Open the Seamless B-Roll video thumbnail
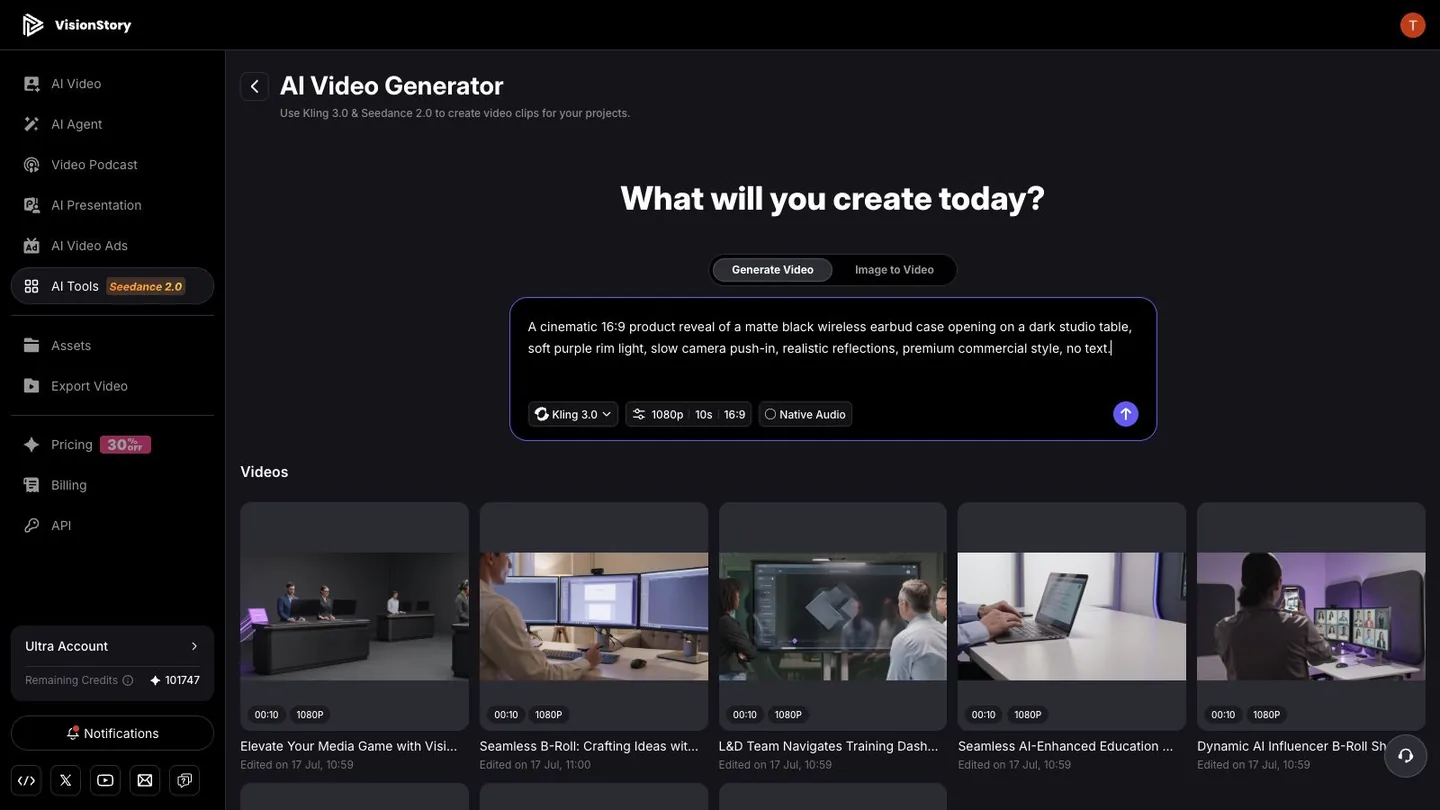1440x810 pixels. pyautogui.click(x=593, y=616)
